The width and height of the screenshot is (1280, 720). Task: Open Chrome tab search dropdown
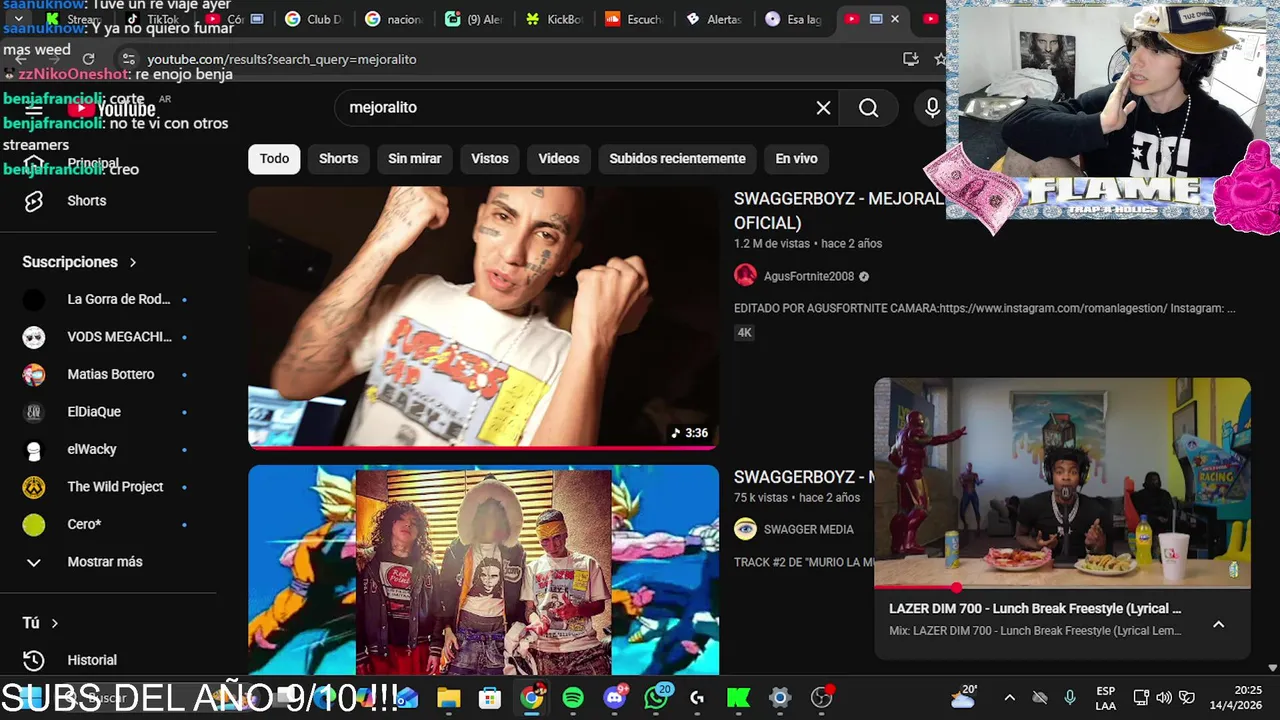(x=18, y=19)
